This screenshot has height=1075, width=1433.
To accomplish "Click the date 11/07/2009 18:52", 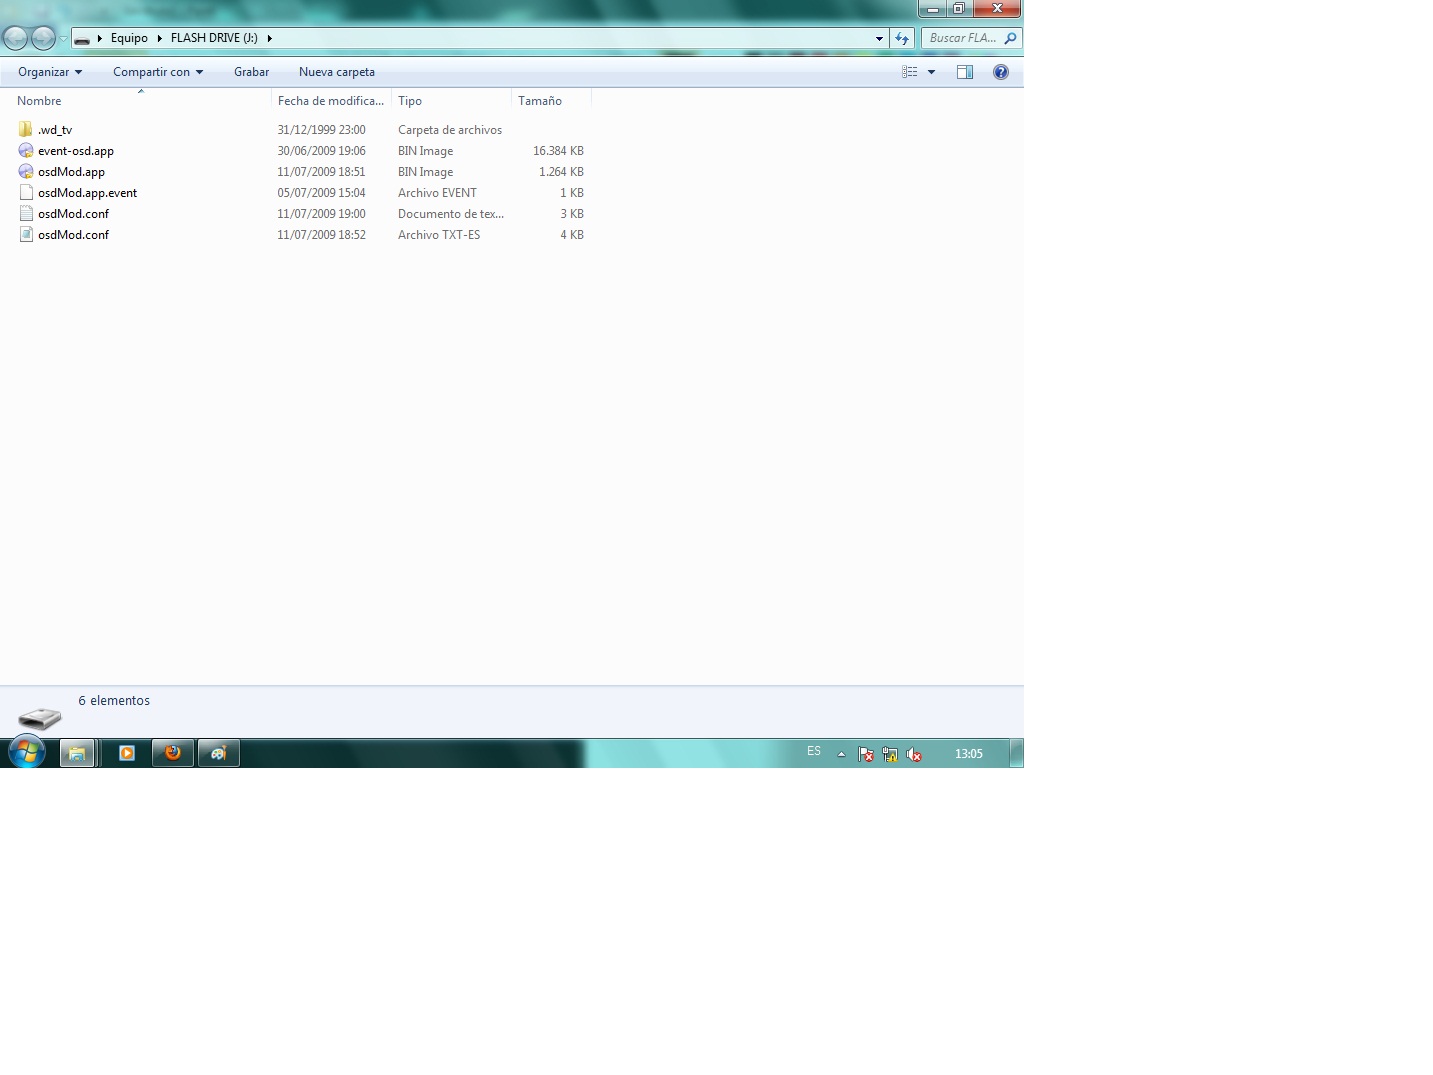I will click(321, 235).
